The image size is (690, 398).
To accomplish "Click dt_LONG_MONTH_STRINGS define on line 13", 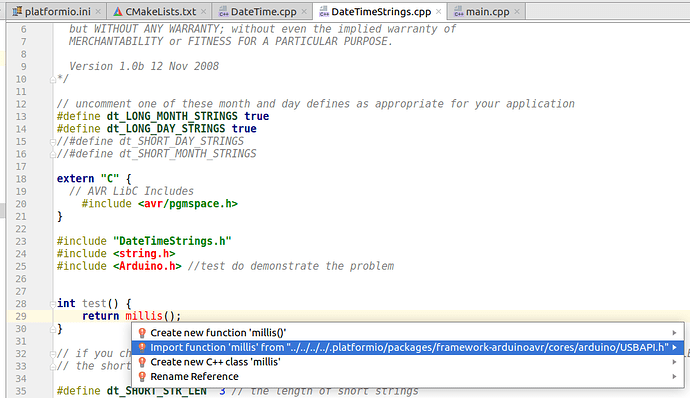I will click(x=172, y=116).
